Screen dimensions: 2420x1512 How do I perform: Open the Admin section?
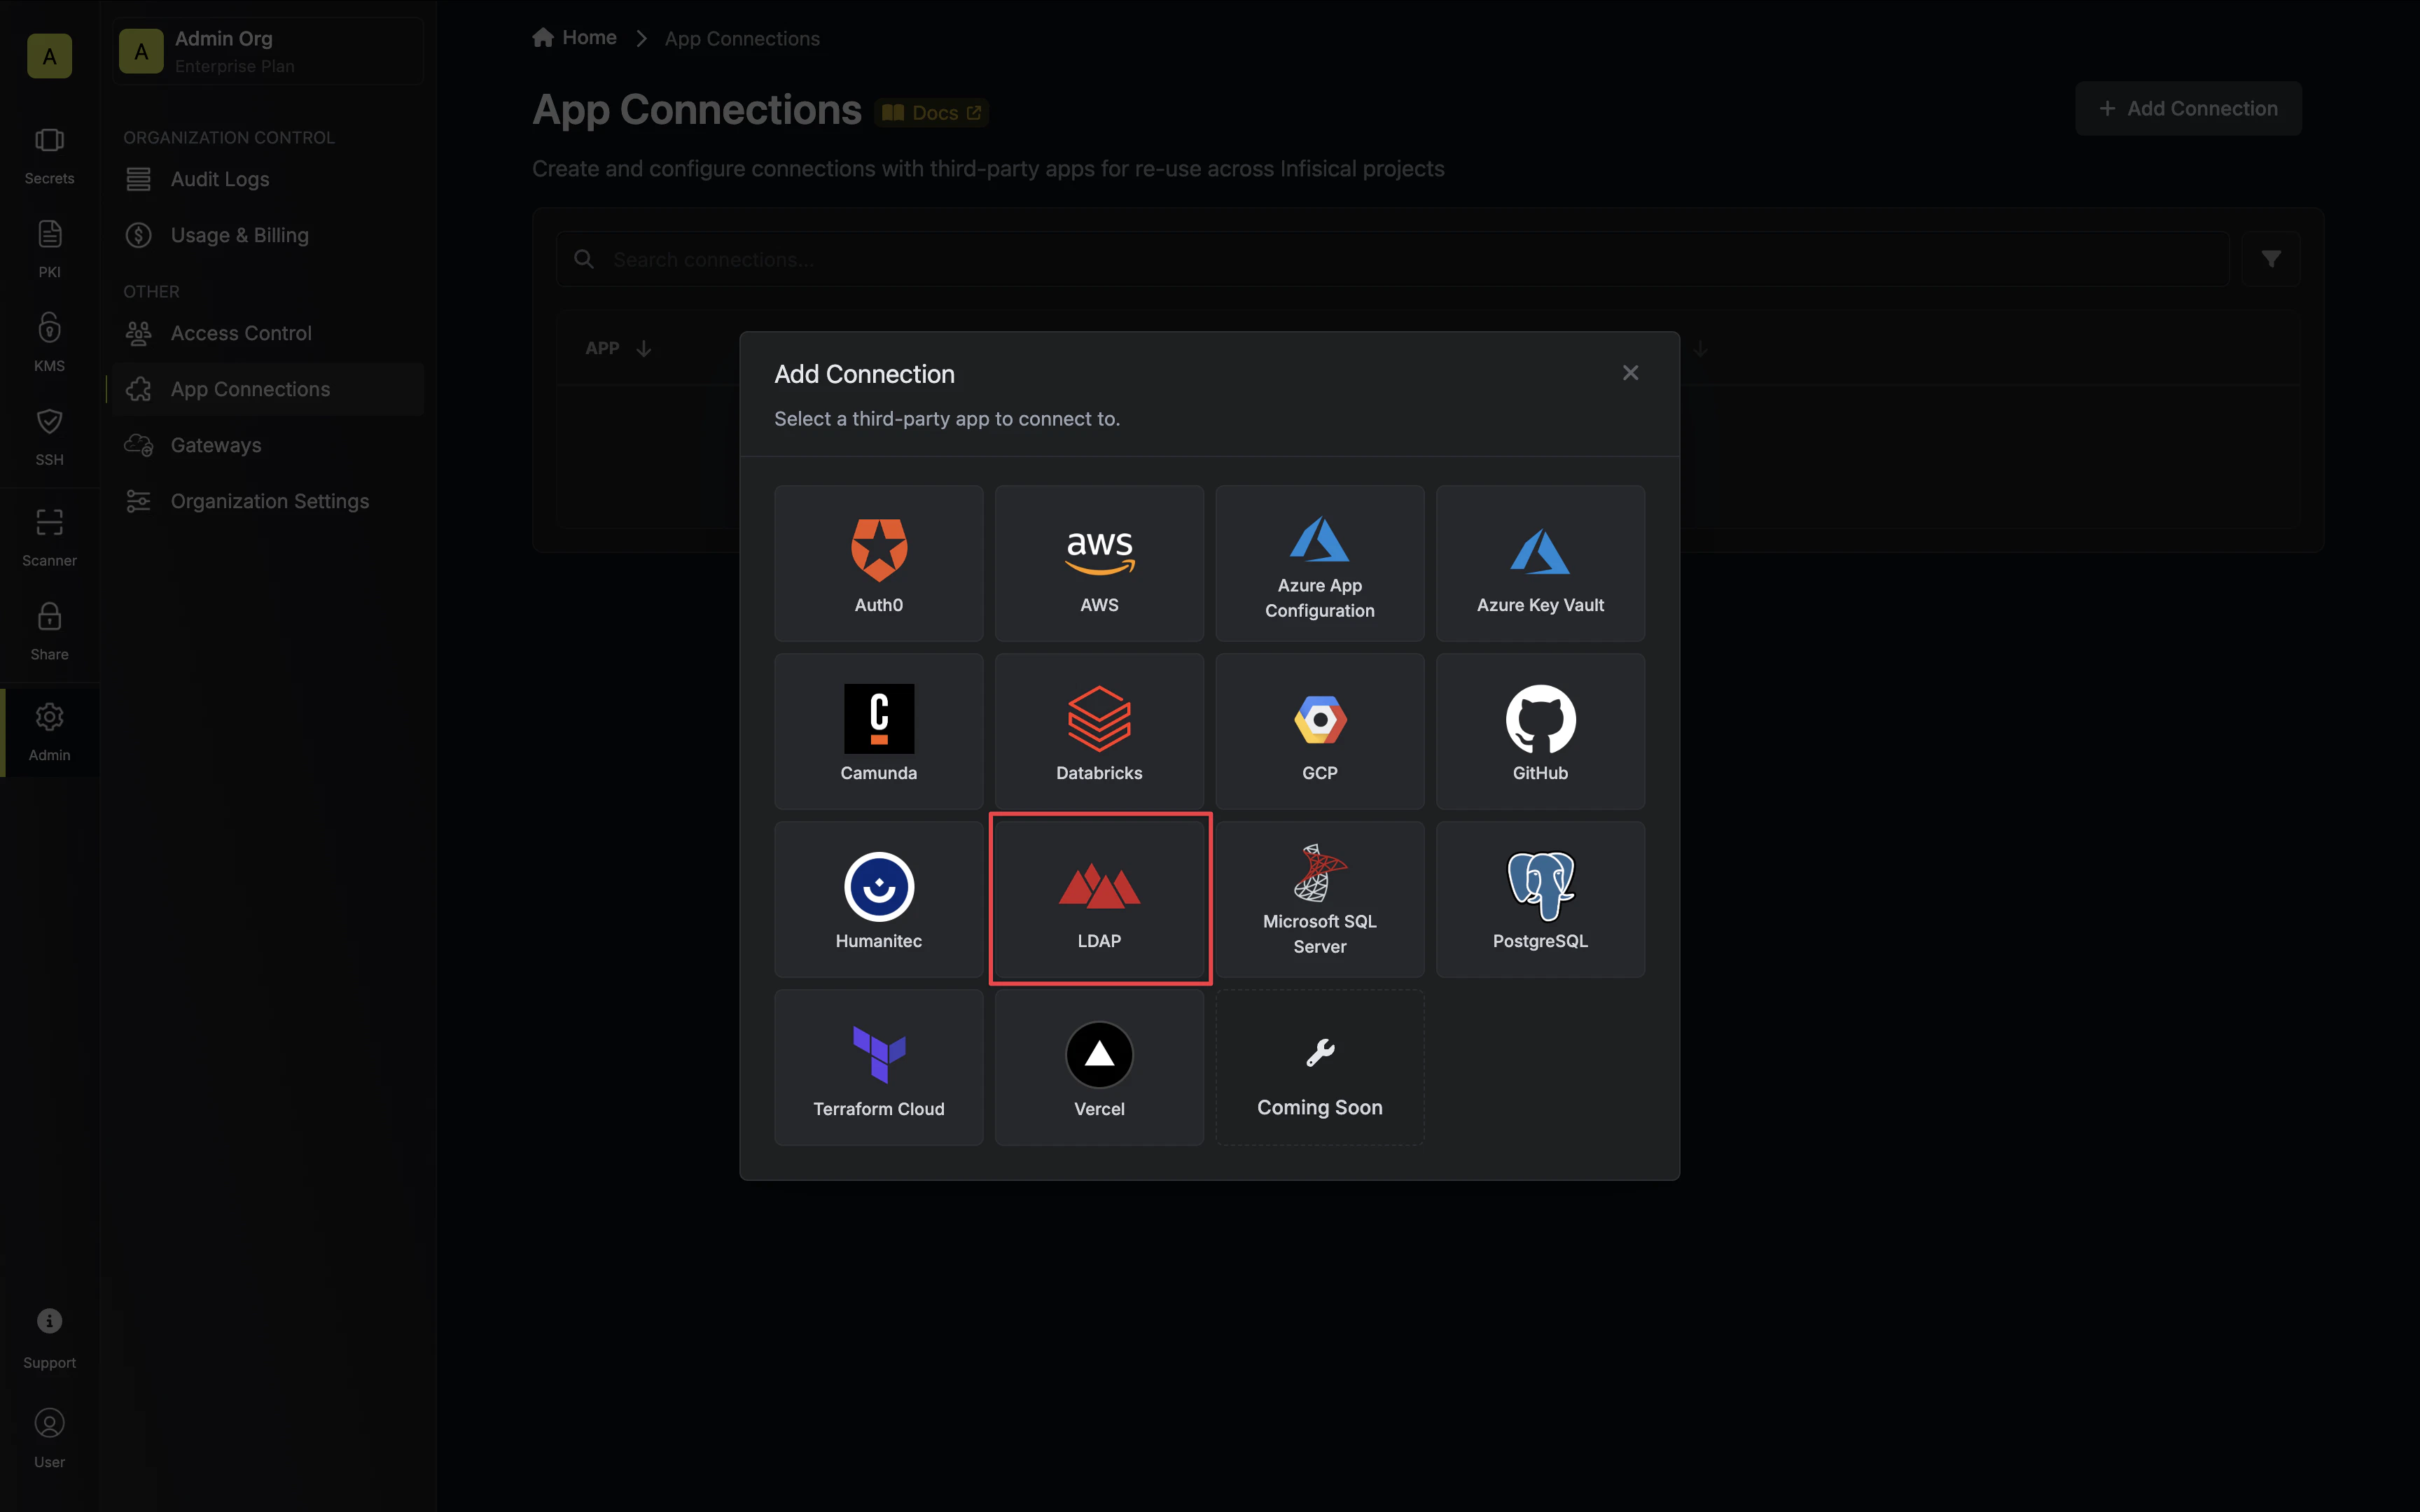[x=49, y=733]
